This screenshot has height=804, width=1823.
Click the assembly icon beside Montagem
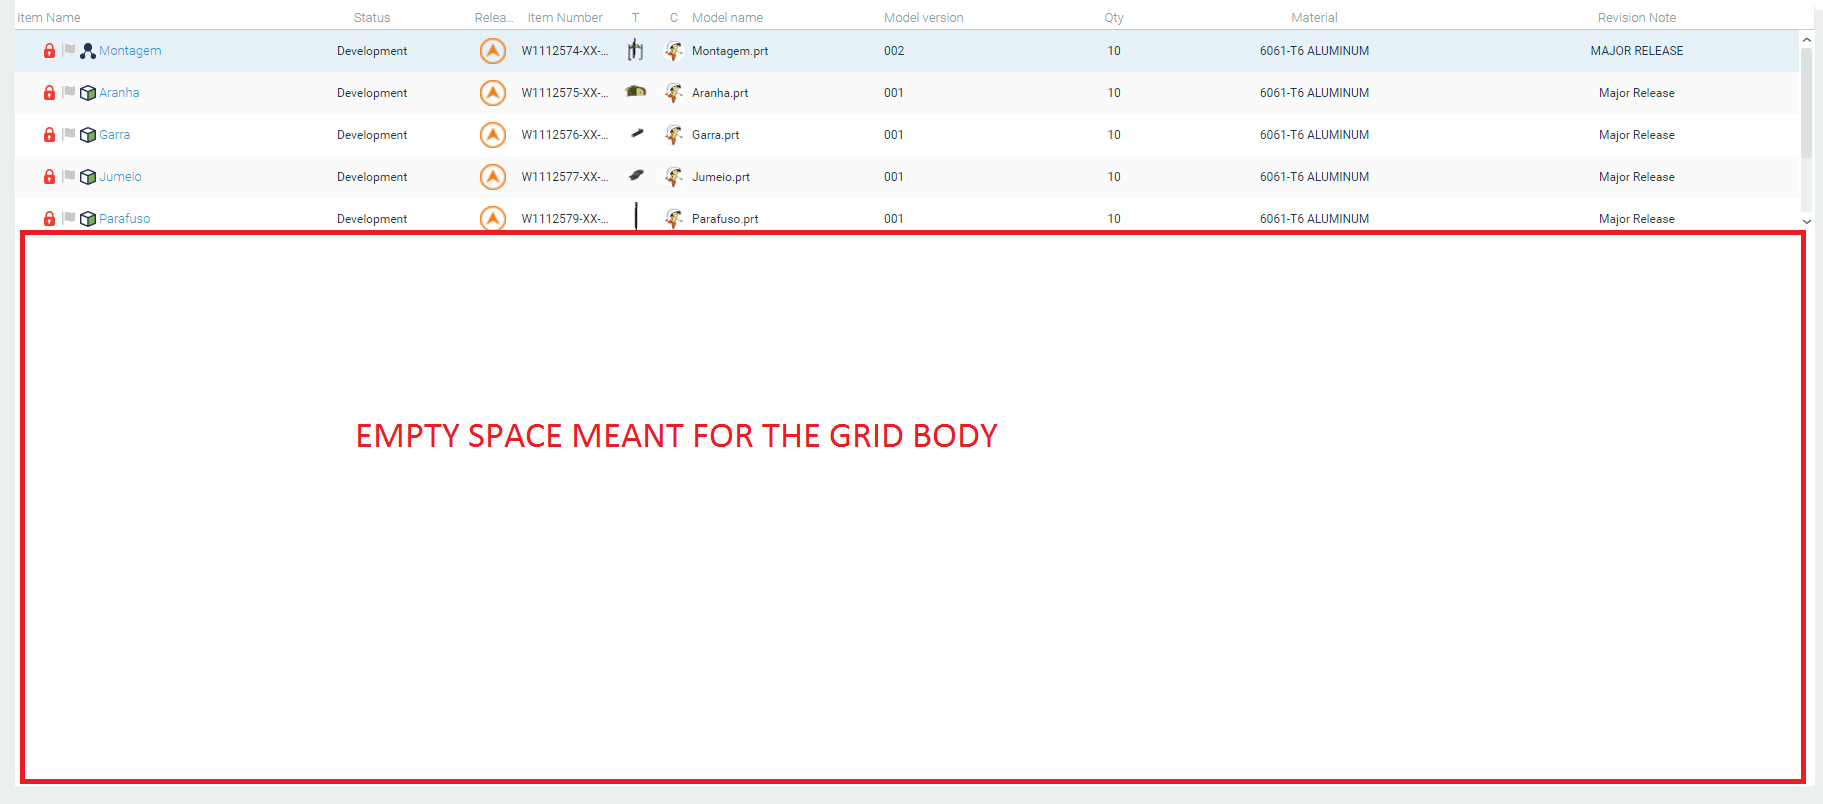(x=88, y=51)
